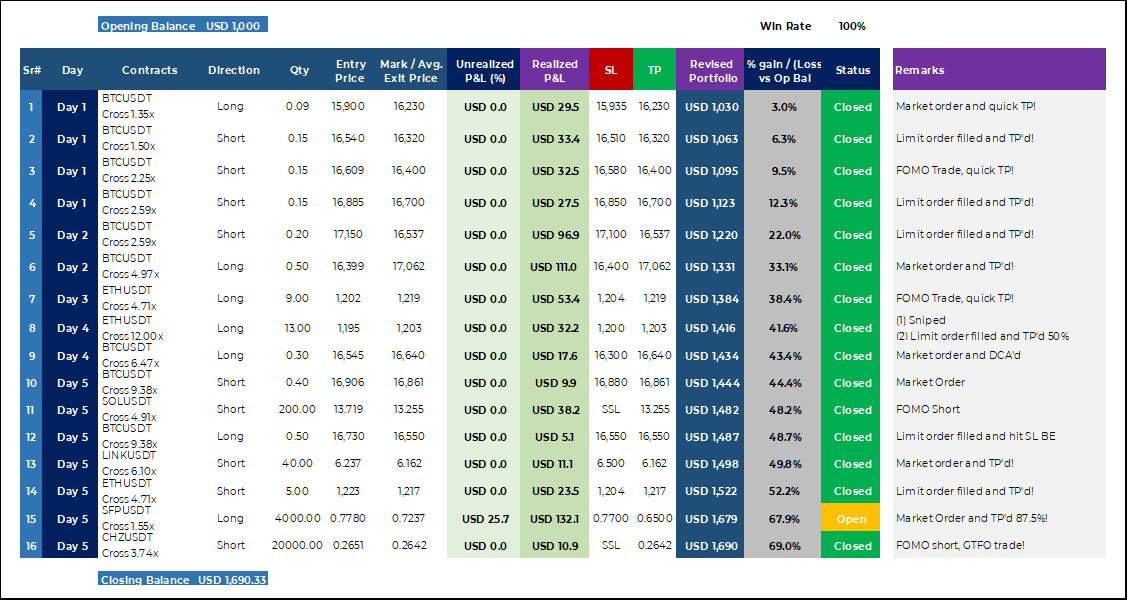Click quantity 20000.00 cell
1128x601 pixels.
coord(297,546)
